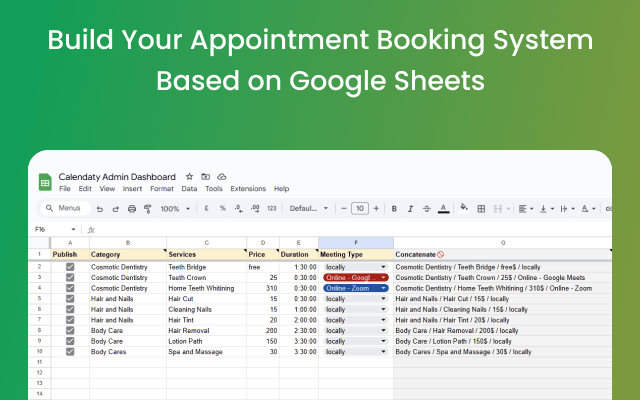This screenshot has width=640, height=400.
Task: Uncheck Publish for Teeth Bridge row
Action: pyautogui.click(x=70, y=267)
